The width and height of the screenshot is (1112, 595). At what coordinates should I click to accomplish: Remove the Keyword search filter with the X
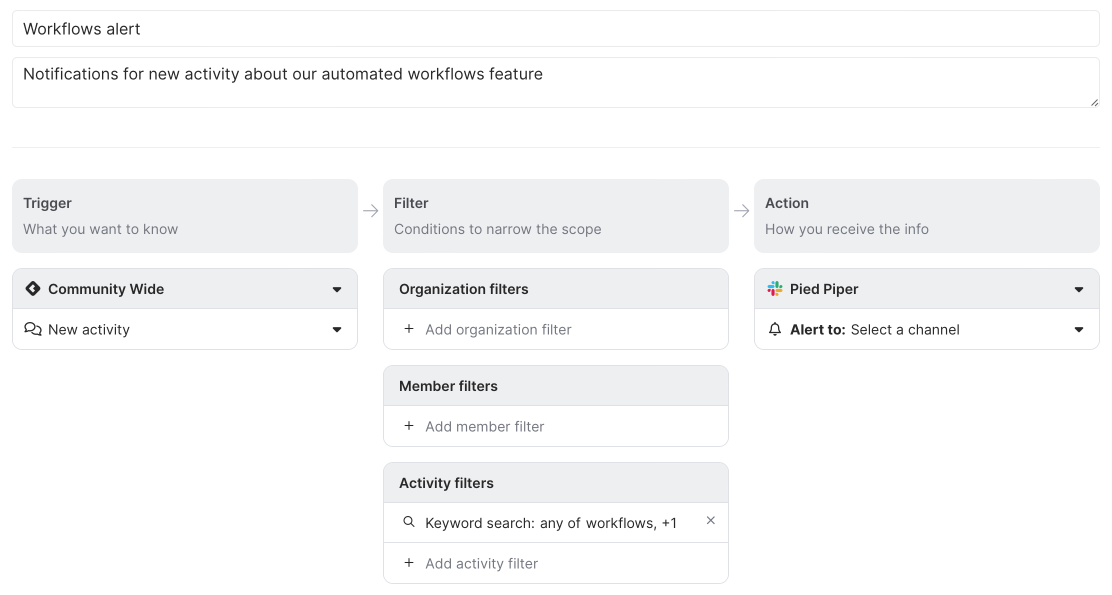tap(711, 521)
